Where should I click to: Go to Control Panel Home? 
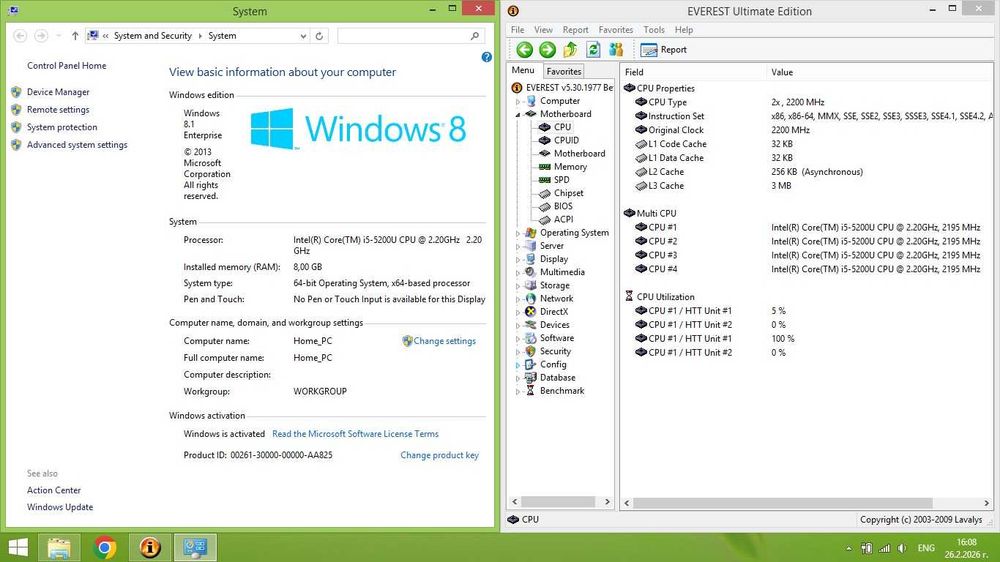click(x=66, y=66)
